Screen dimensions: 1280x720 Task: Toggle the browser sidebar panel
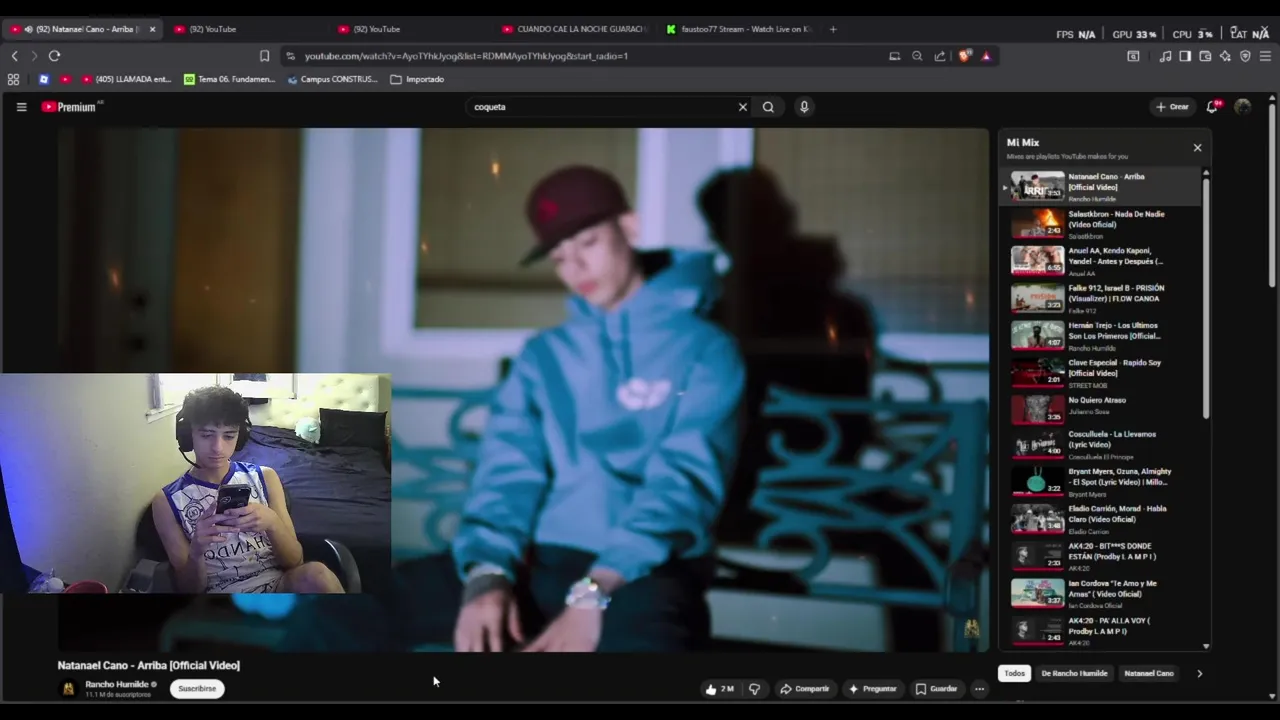coord(1185,56)
